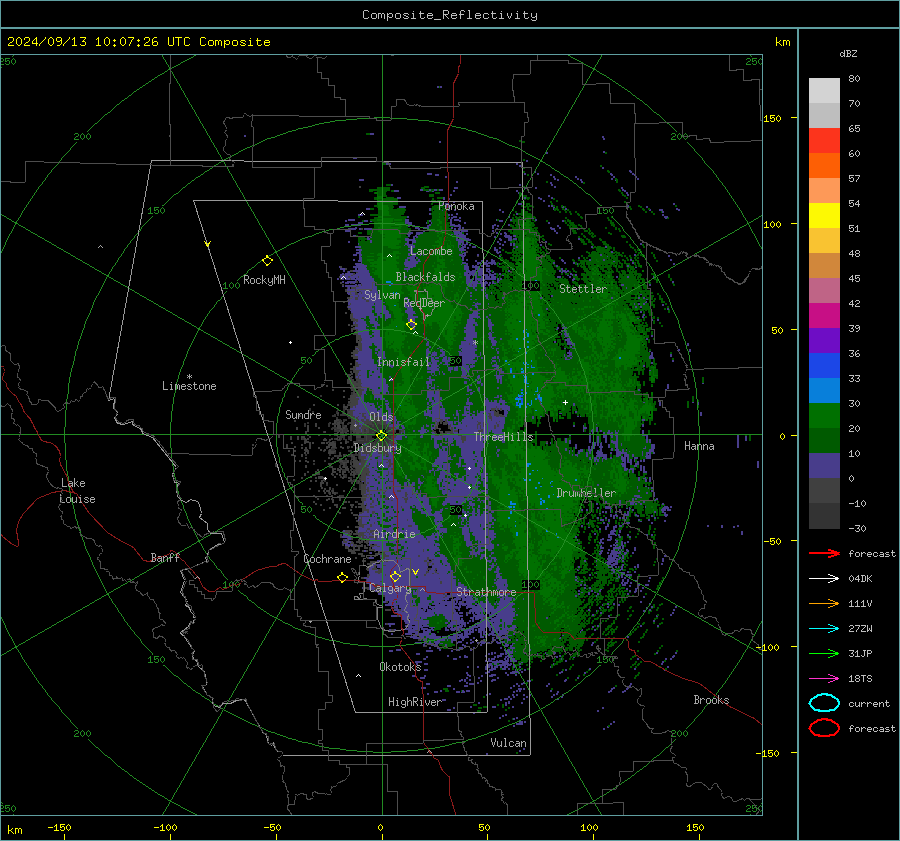Click the Blackfalds town label
900x841 pixels.
[x=425, y=277]
